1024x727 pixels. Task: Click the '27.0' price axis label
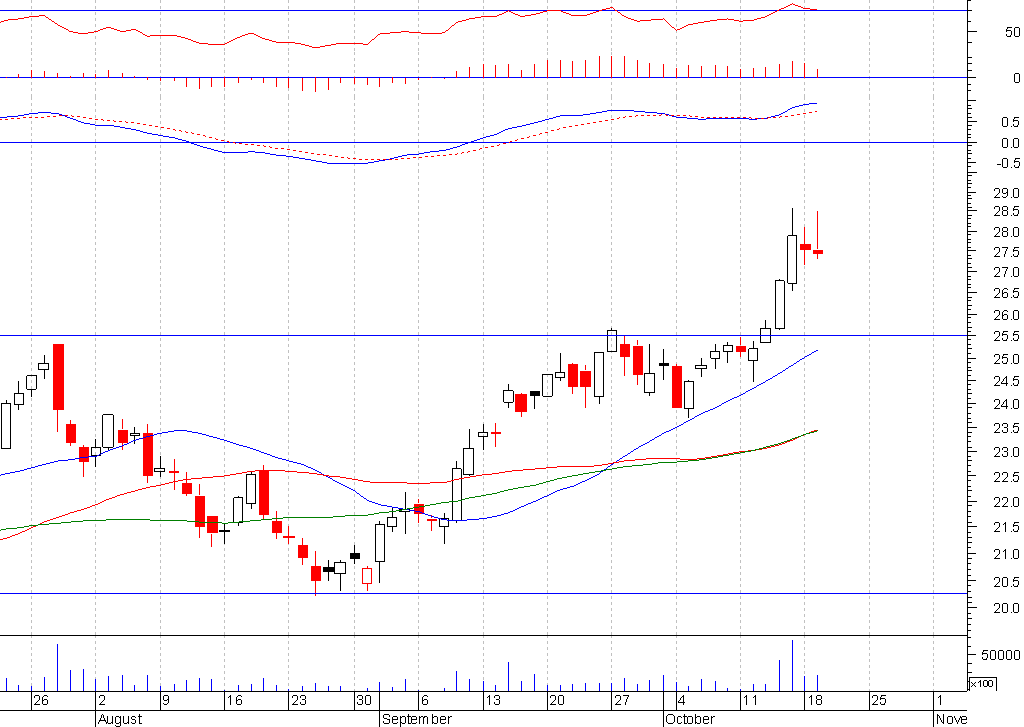click(x=1006, y=272)
